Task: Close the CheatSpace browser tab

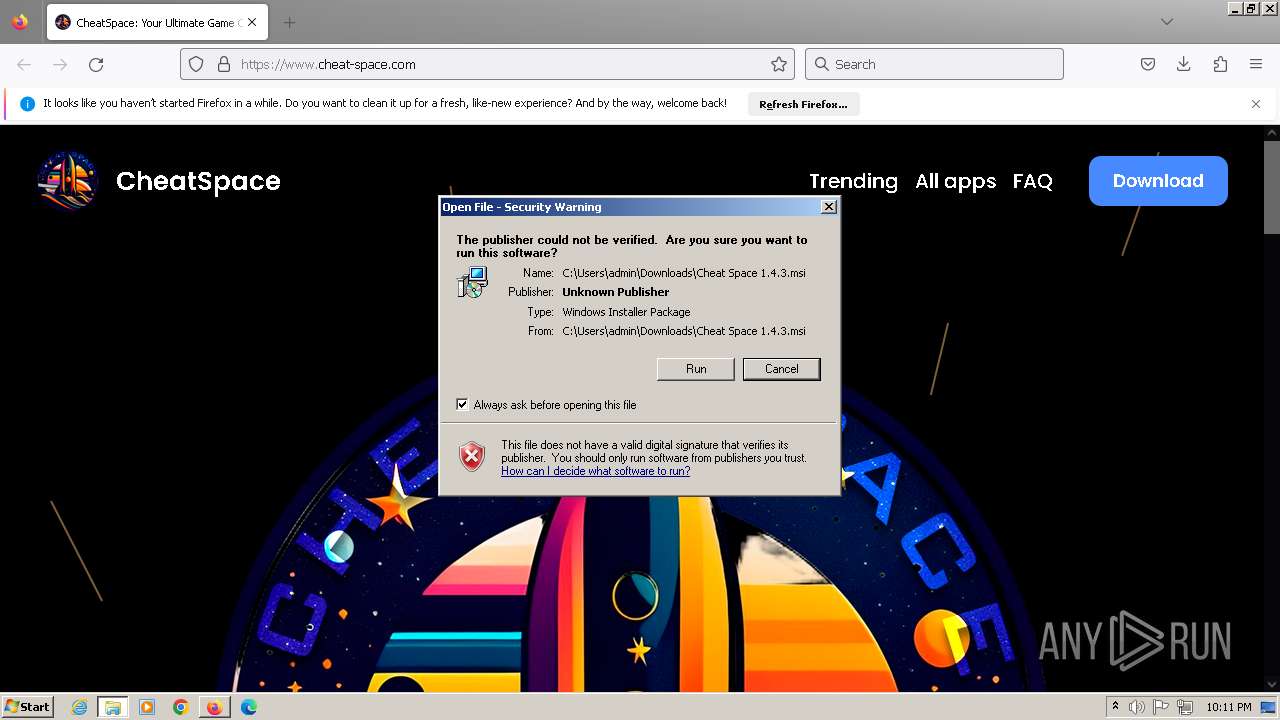Action: [x=251, y=22]
